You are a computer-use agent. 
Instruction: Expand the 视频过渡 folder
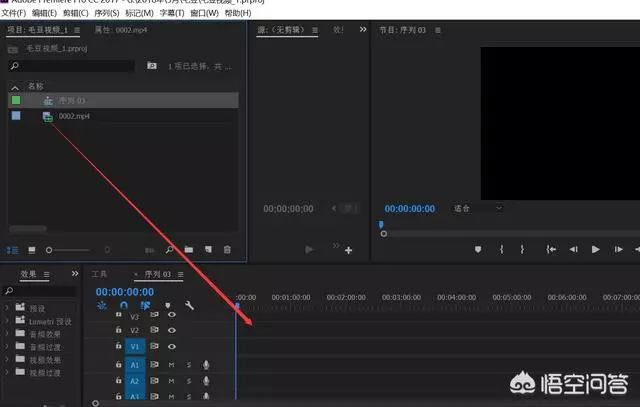[6, 372]
